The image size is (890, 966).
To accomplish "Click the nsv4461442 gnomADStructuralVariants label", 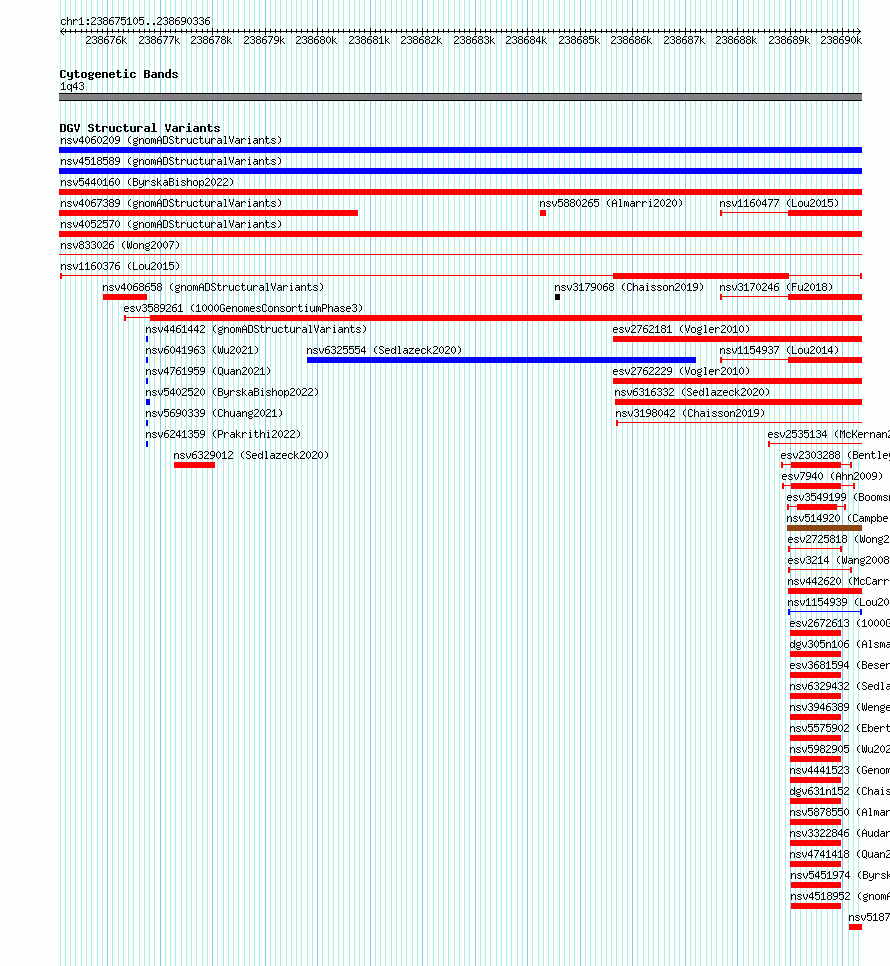I will coord(256,329).
